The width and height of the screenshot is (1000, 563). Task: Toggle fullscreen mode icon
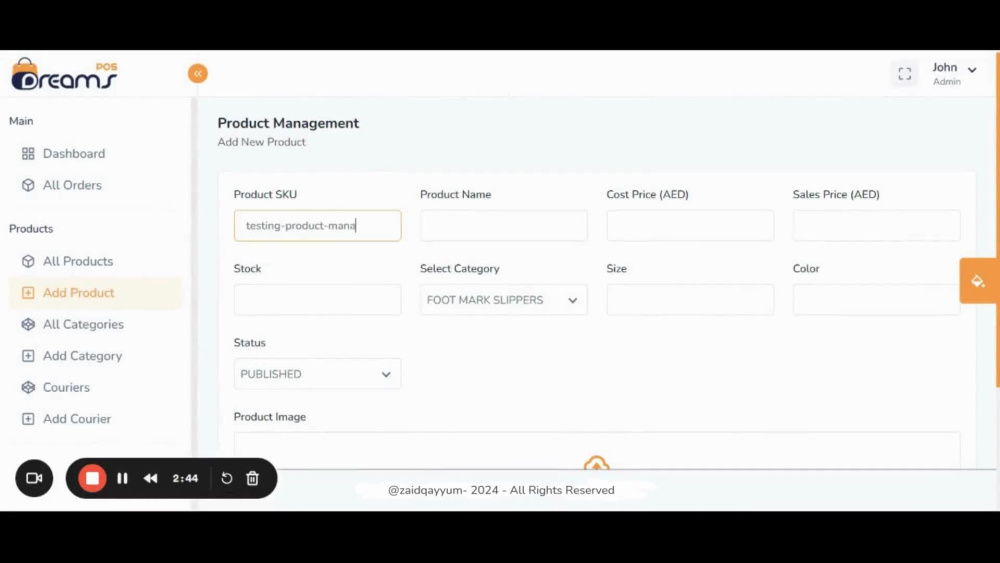point(904,74)
